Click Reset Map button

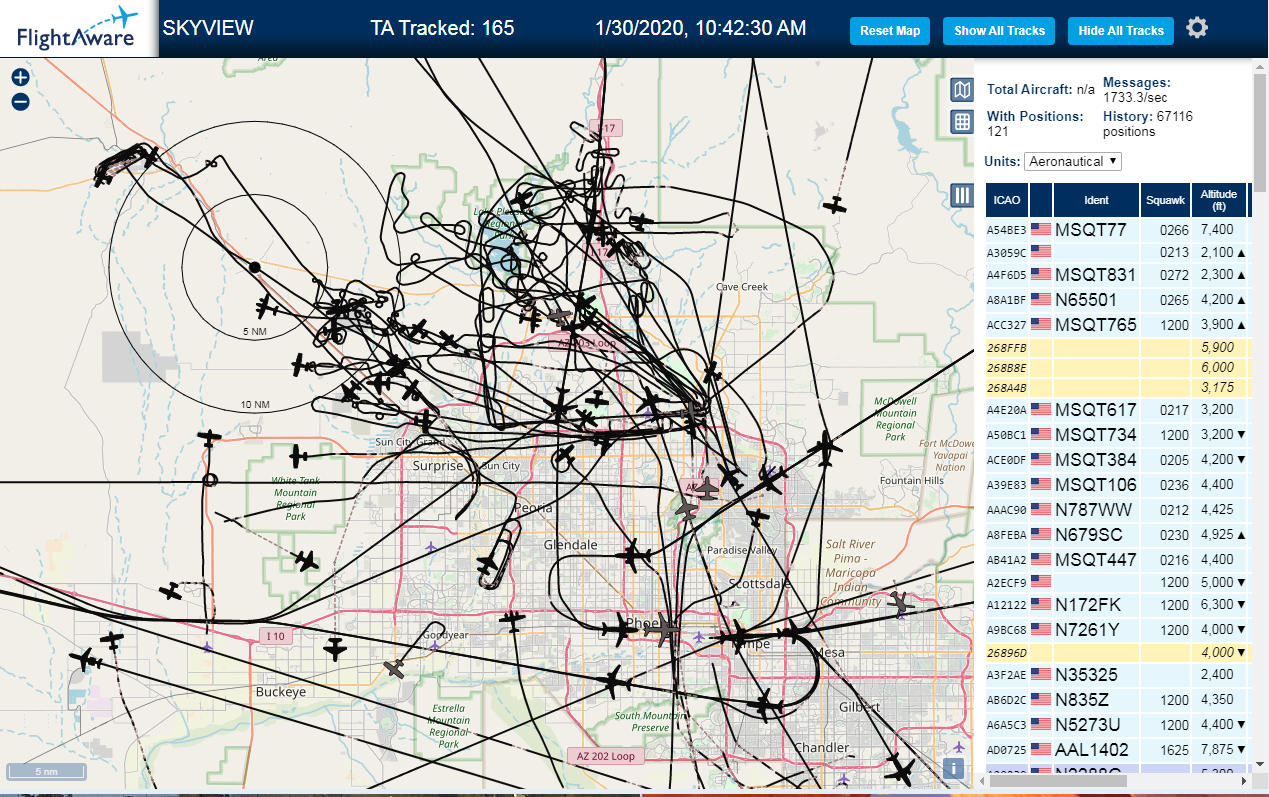click(890, 31)
